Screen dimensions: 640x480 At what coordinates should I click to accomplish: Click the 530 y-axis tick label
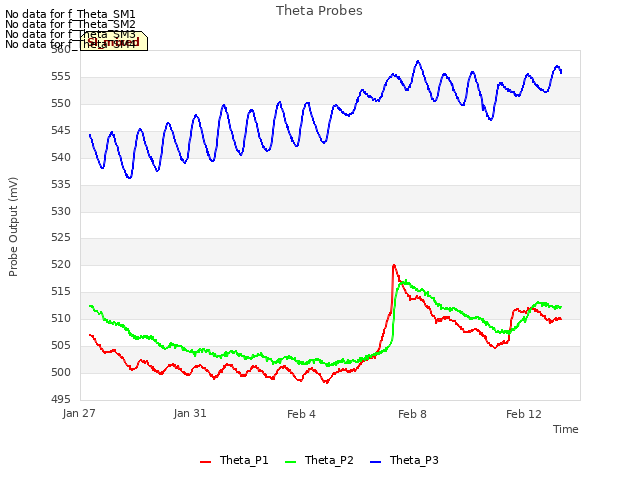pyautogui.click(x=61, y=211)
